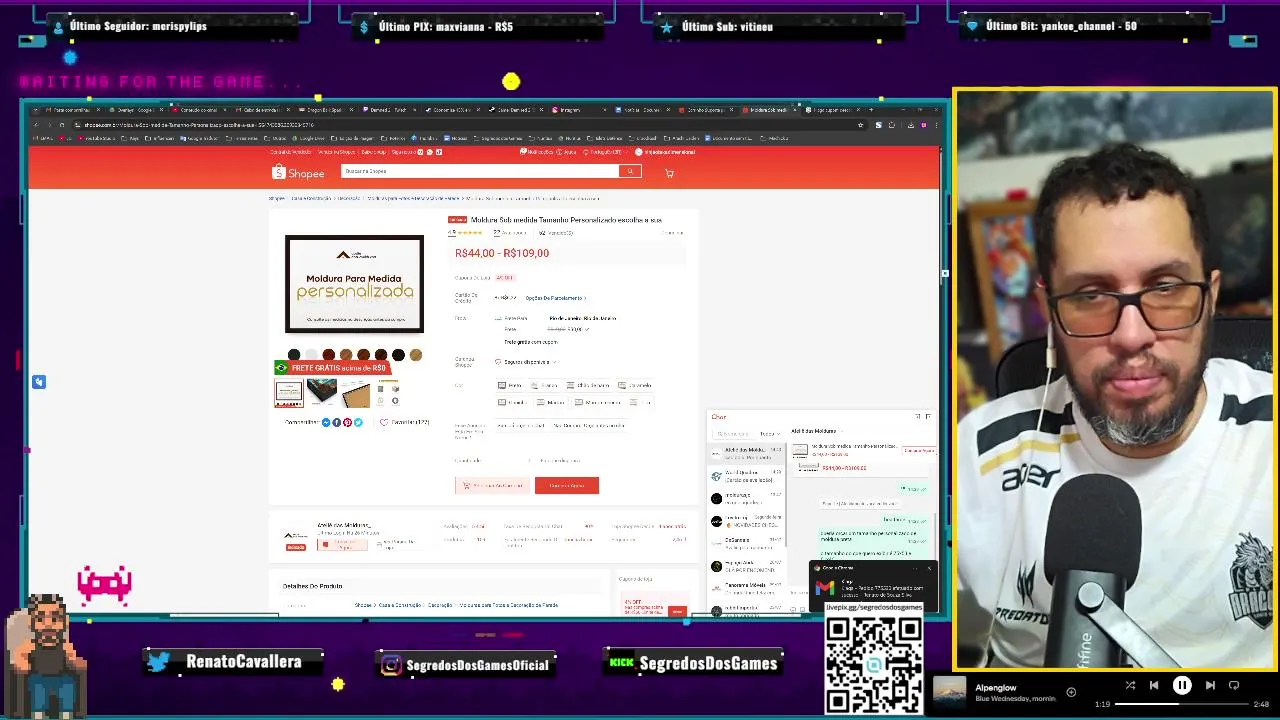Screen dimensions: 1280x720
Task: Select the Branco color option
Action: point(544,385)
